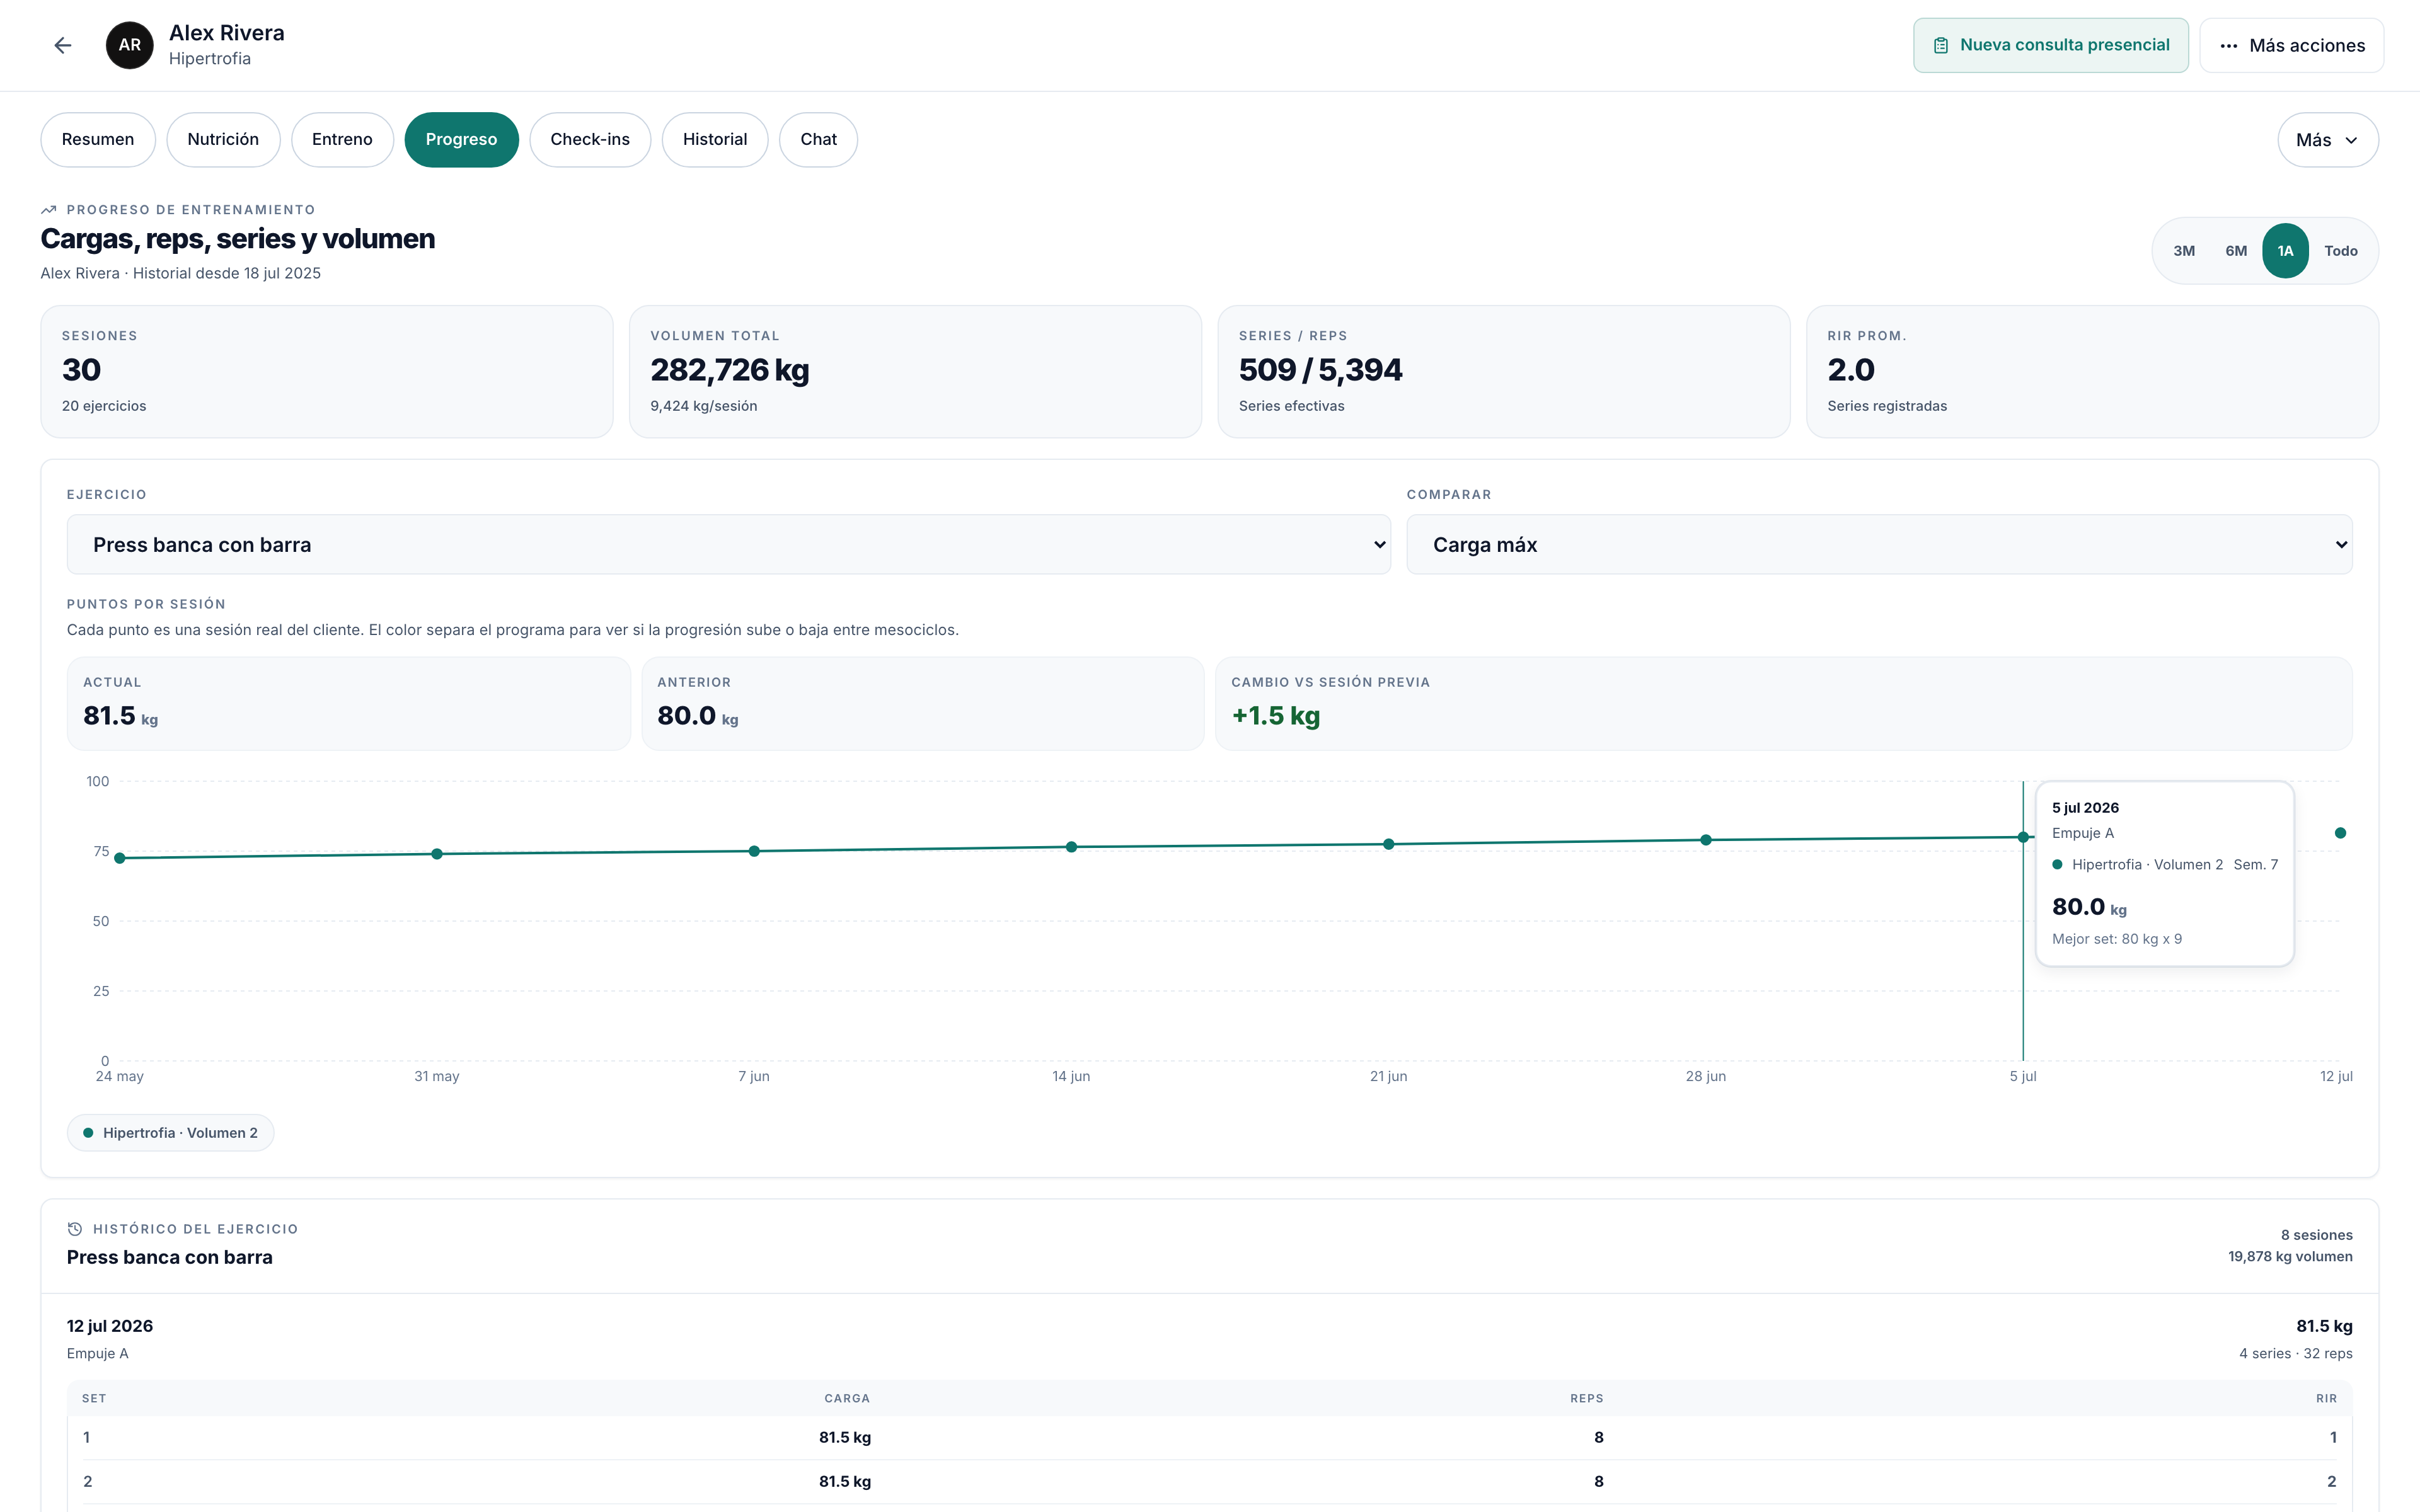This screenshot has height=1512, width=2420.
Task: Expand the Más tabs dropdown
Action: click(2328, 140)
